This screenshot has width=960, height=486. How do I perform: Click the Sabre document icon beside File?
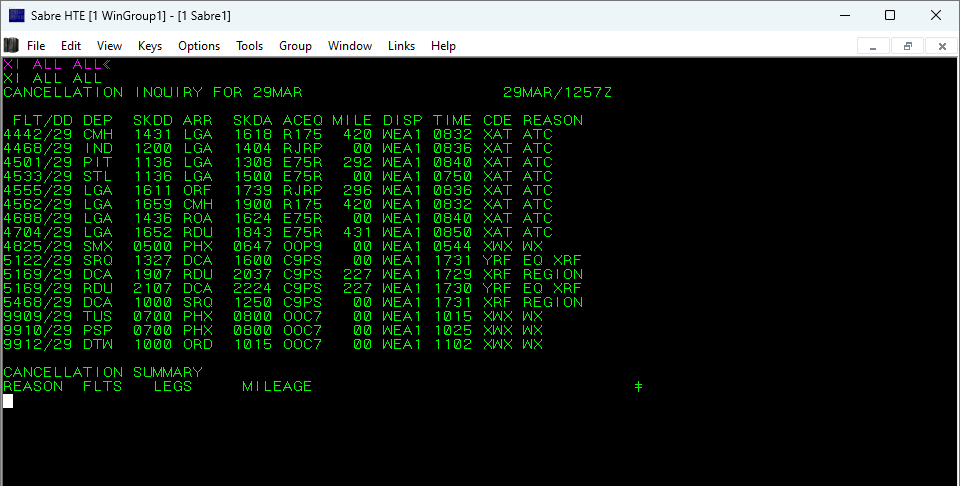[x=12, y=45]
